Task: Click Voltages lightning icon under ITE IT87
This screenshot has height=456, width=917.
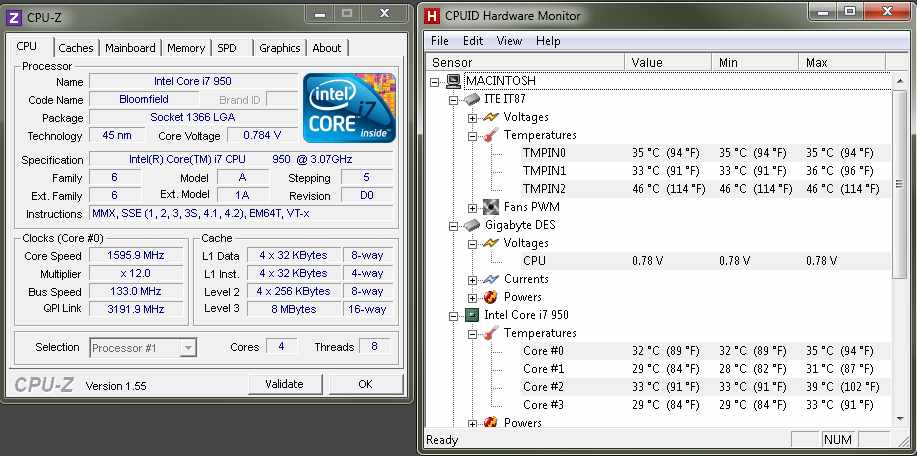Action: tap(491, 117)
